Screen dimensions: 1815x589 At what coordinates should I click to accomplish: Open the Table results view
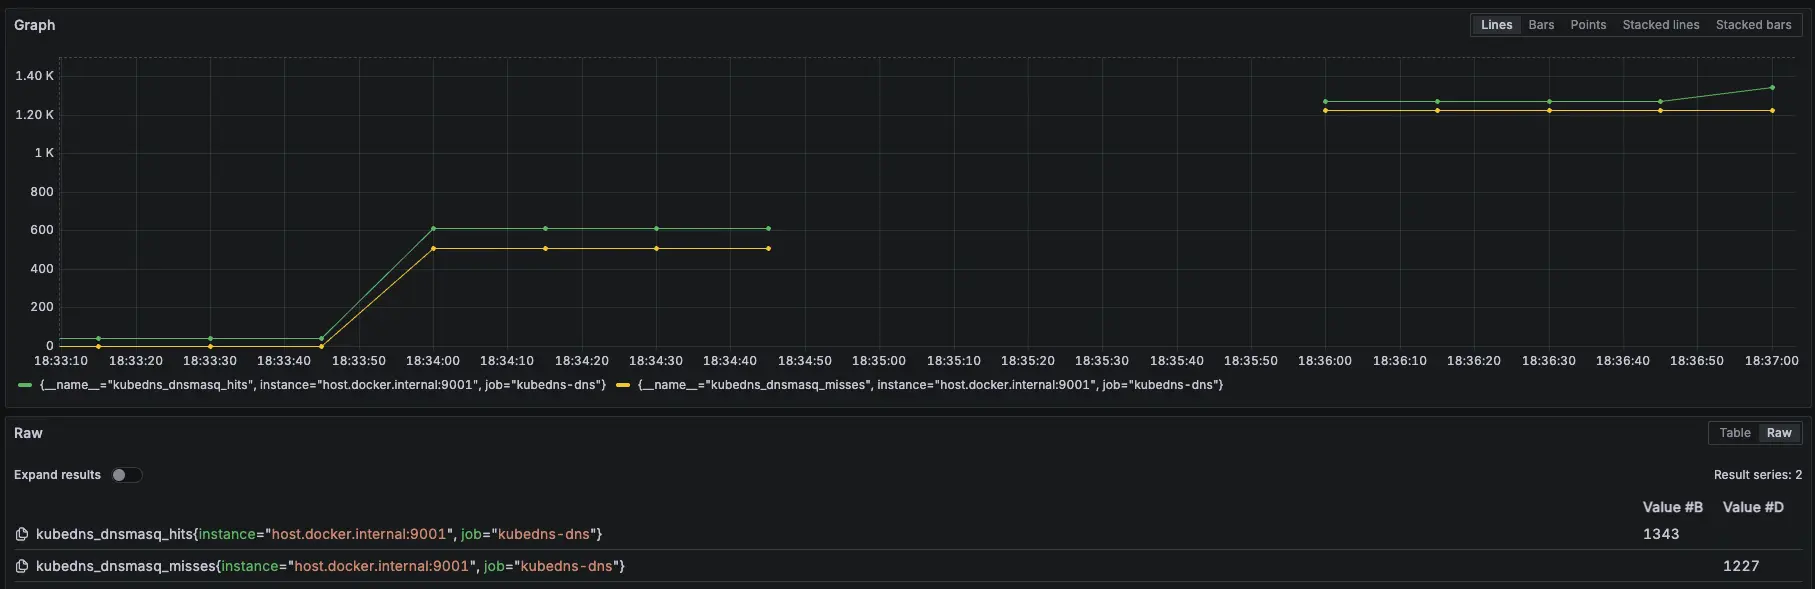pyautogui.click(x=1734, y=433)
